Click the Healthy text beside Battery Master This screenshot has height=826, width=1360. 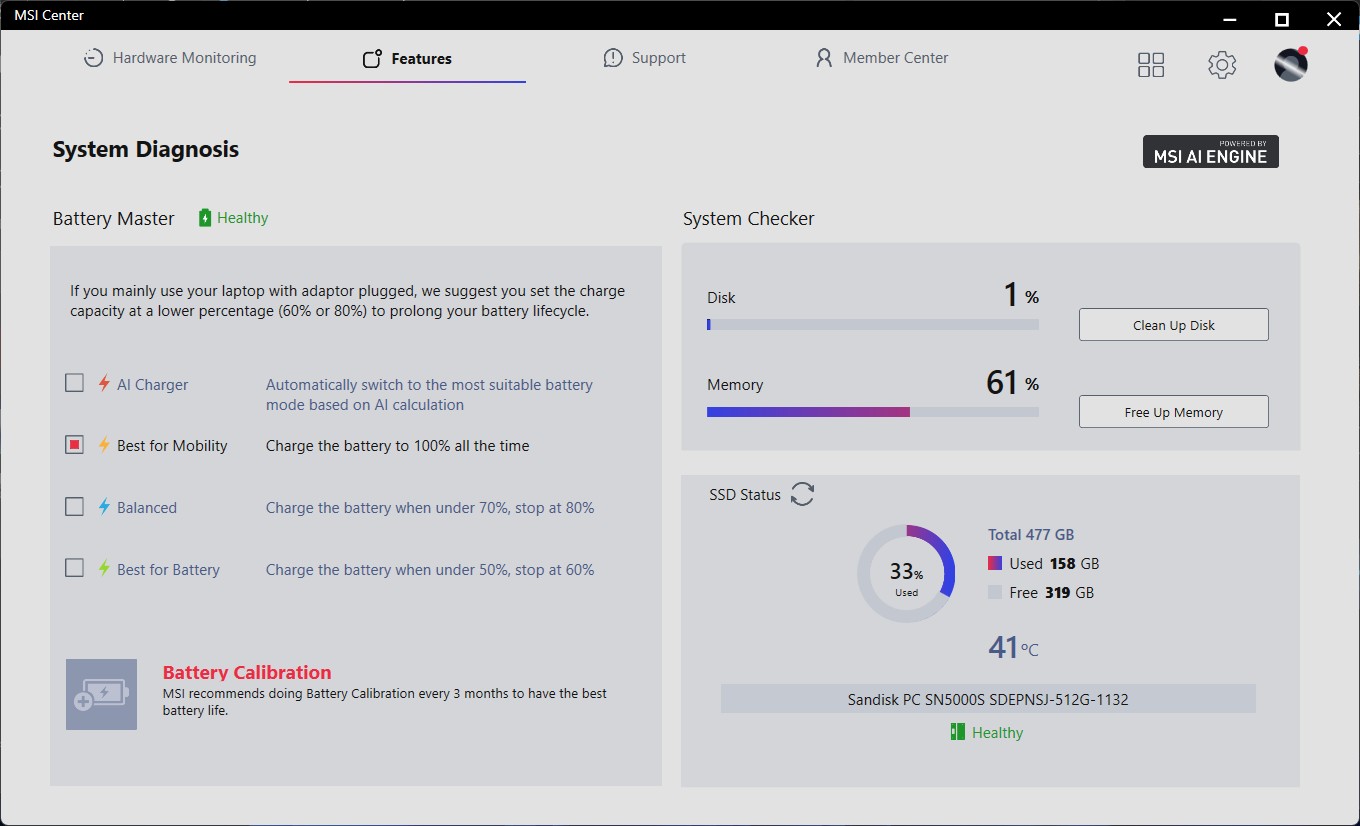[243, 218]
